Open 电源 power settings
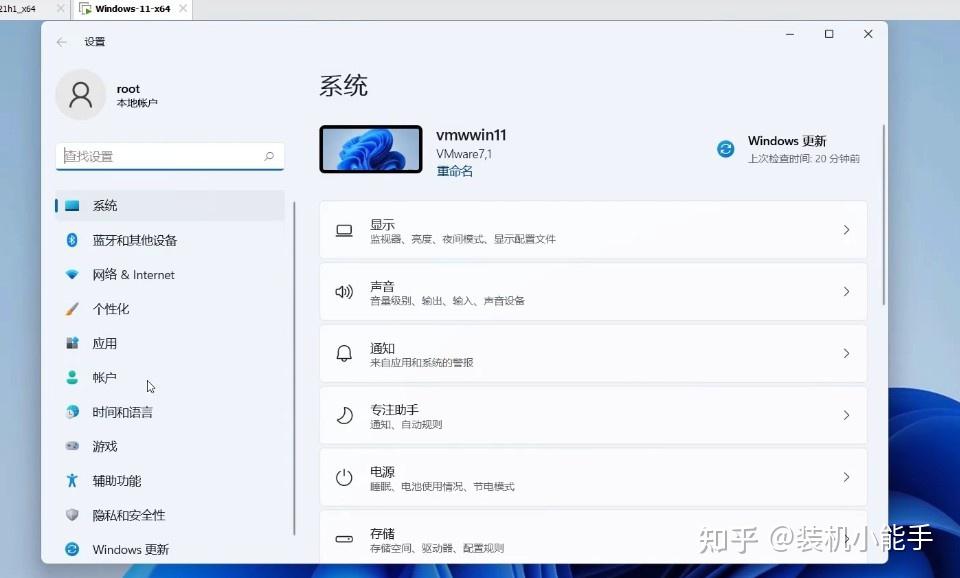 [591, 477]
